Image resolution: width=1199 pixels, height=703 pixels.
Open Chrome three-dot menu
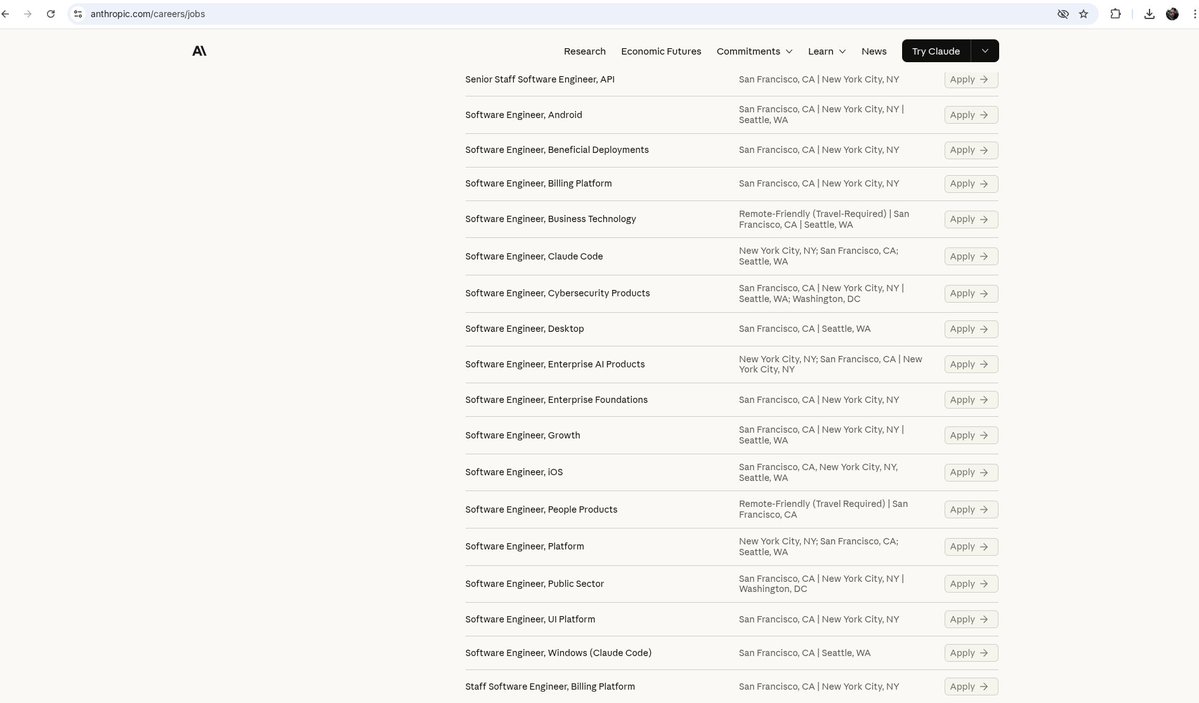[1194, 14]
